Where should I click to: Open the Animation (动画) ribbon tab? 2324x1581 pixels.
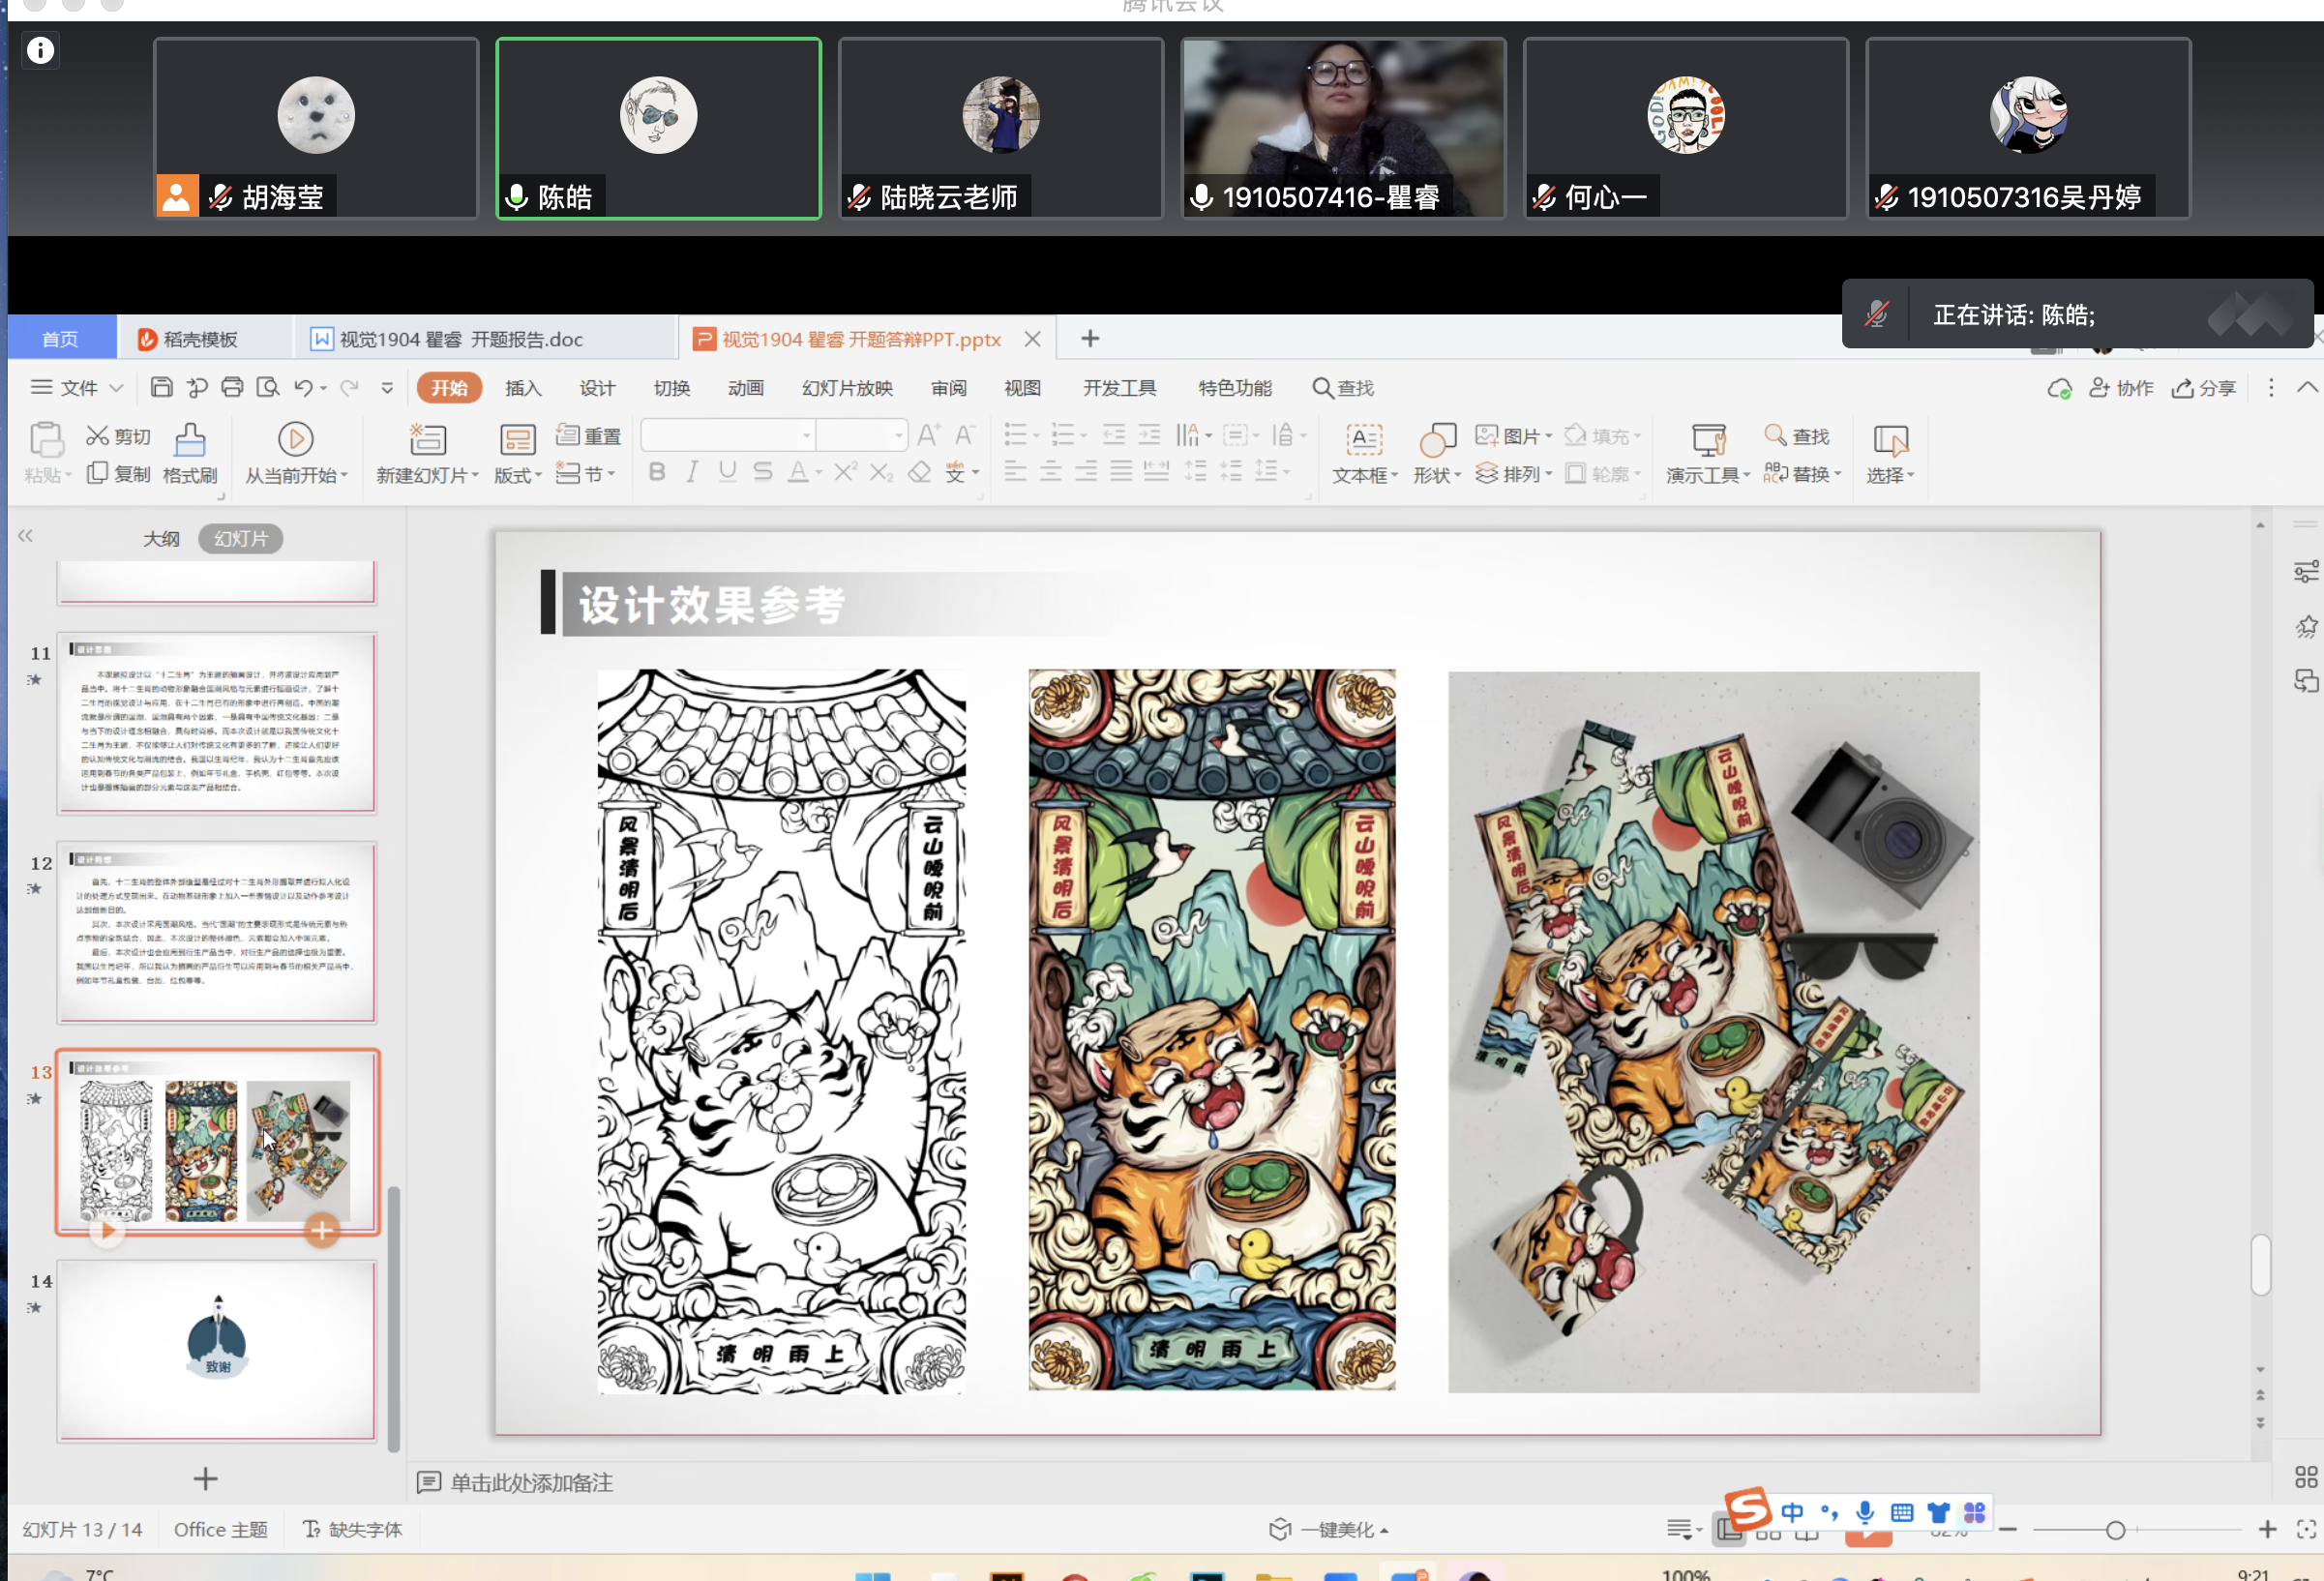pyautogui.click(x=745, y=388)
